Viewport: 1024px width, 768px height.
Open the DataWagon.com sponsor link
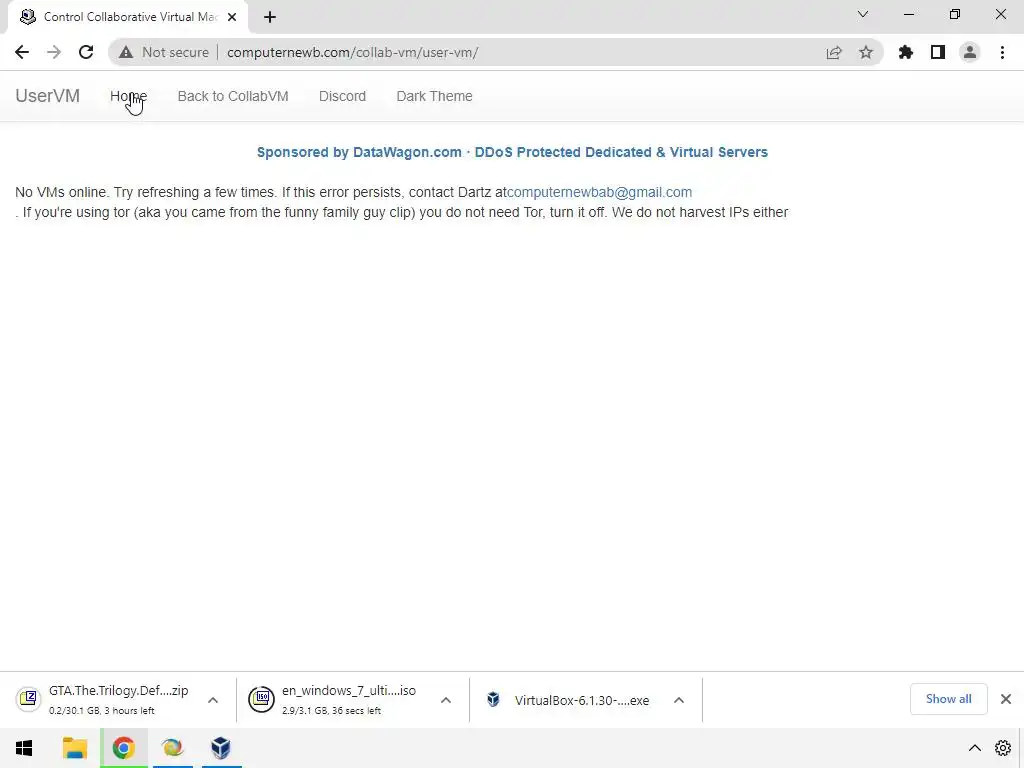pyautogui.click(x=512, y=152)
